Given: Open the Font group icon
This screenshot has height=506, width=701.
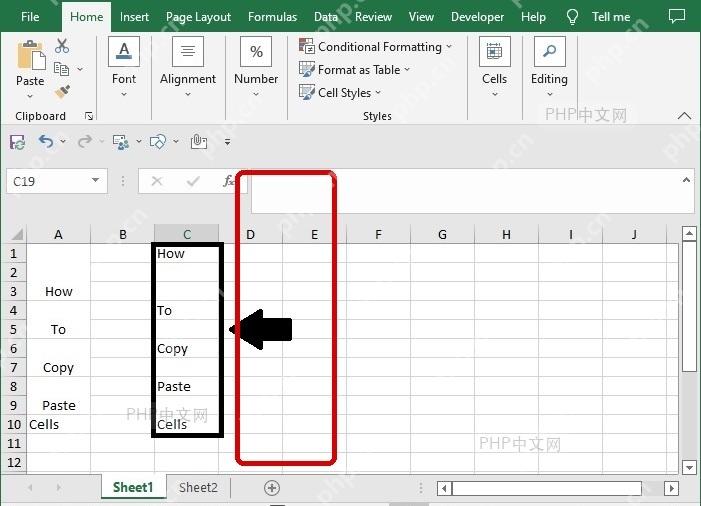Looking at the screenshot, I should point(124,51).
